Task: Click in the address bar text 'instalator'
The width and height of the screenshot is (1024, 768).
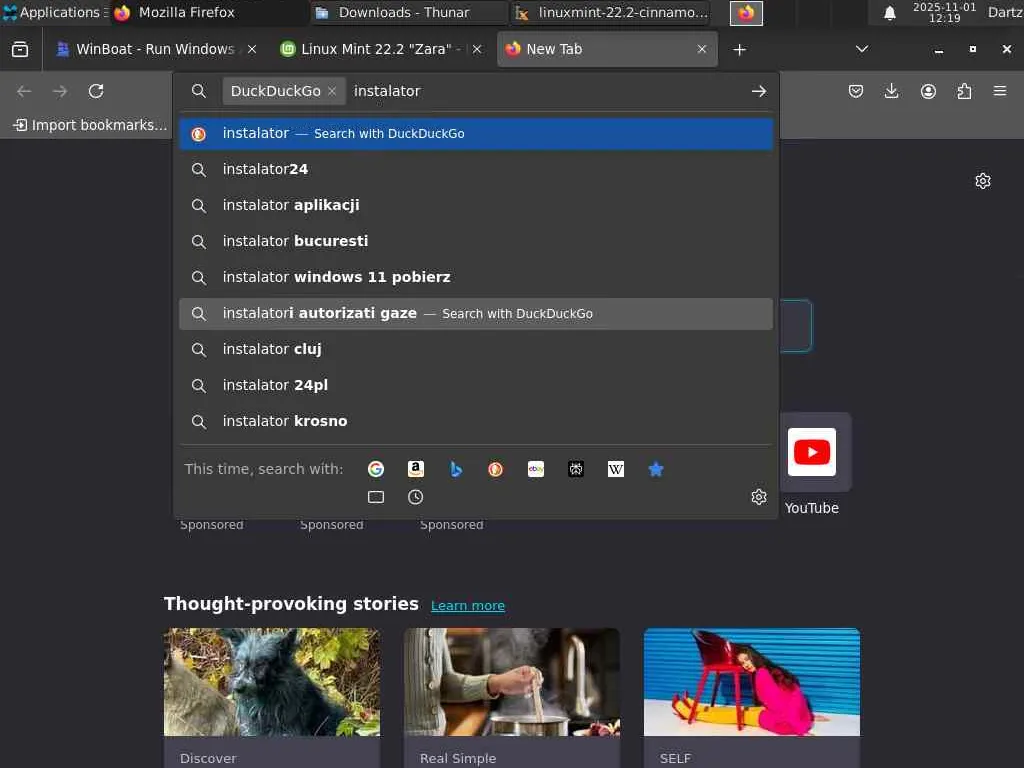Action: (x=387, y=91)
